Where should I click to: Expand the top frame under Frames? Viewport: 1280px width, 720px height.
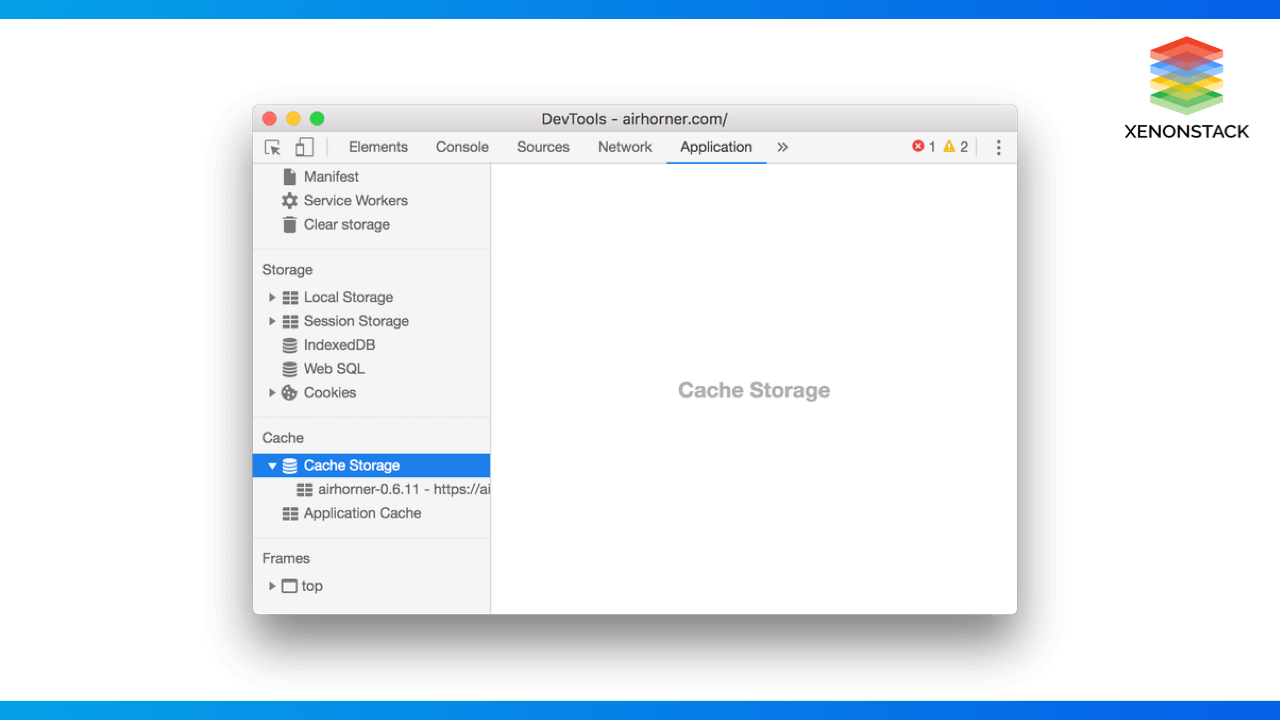click(272, 586)
